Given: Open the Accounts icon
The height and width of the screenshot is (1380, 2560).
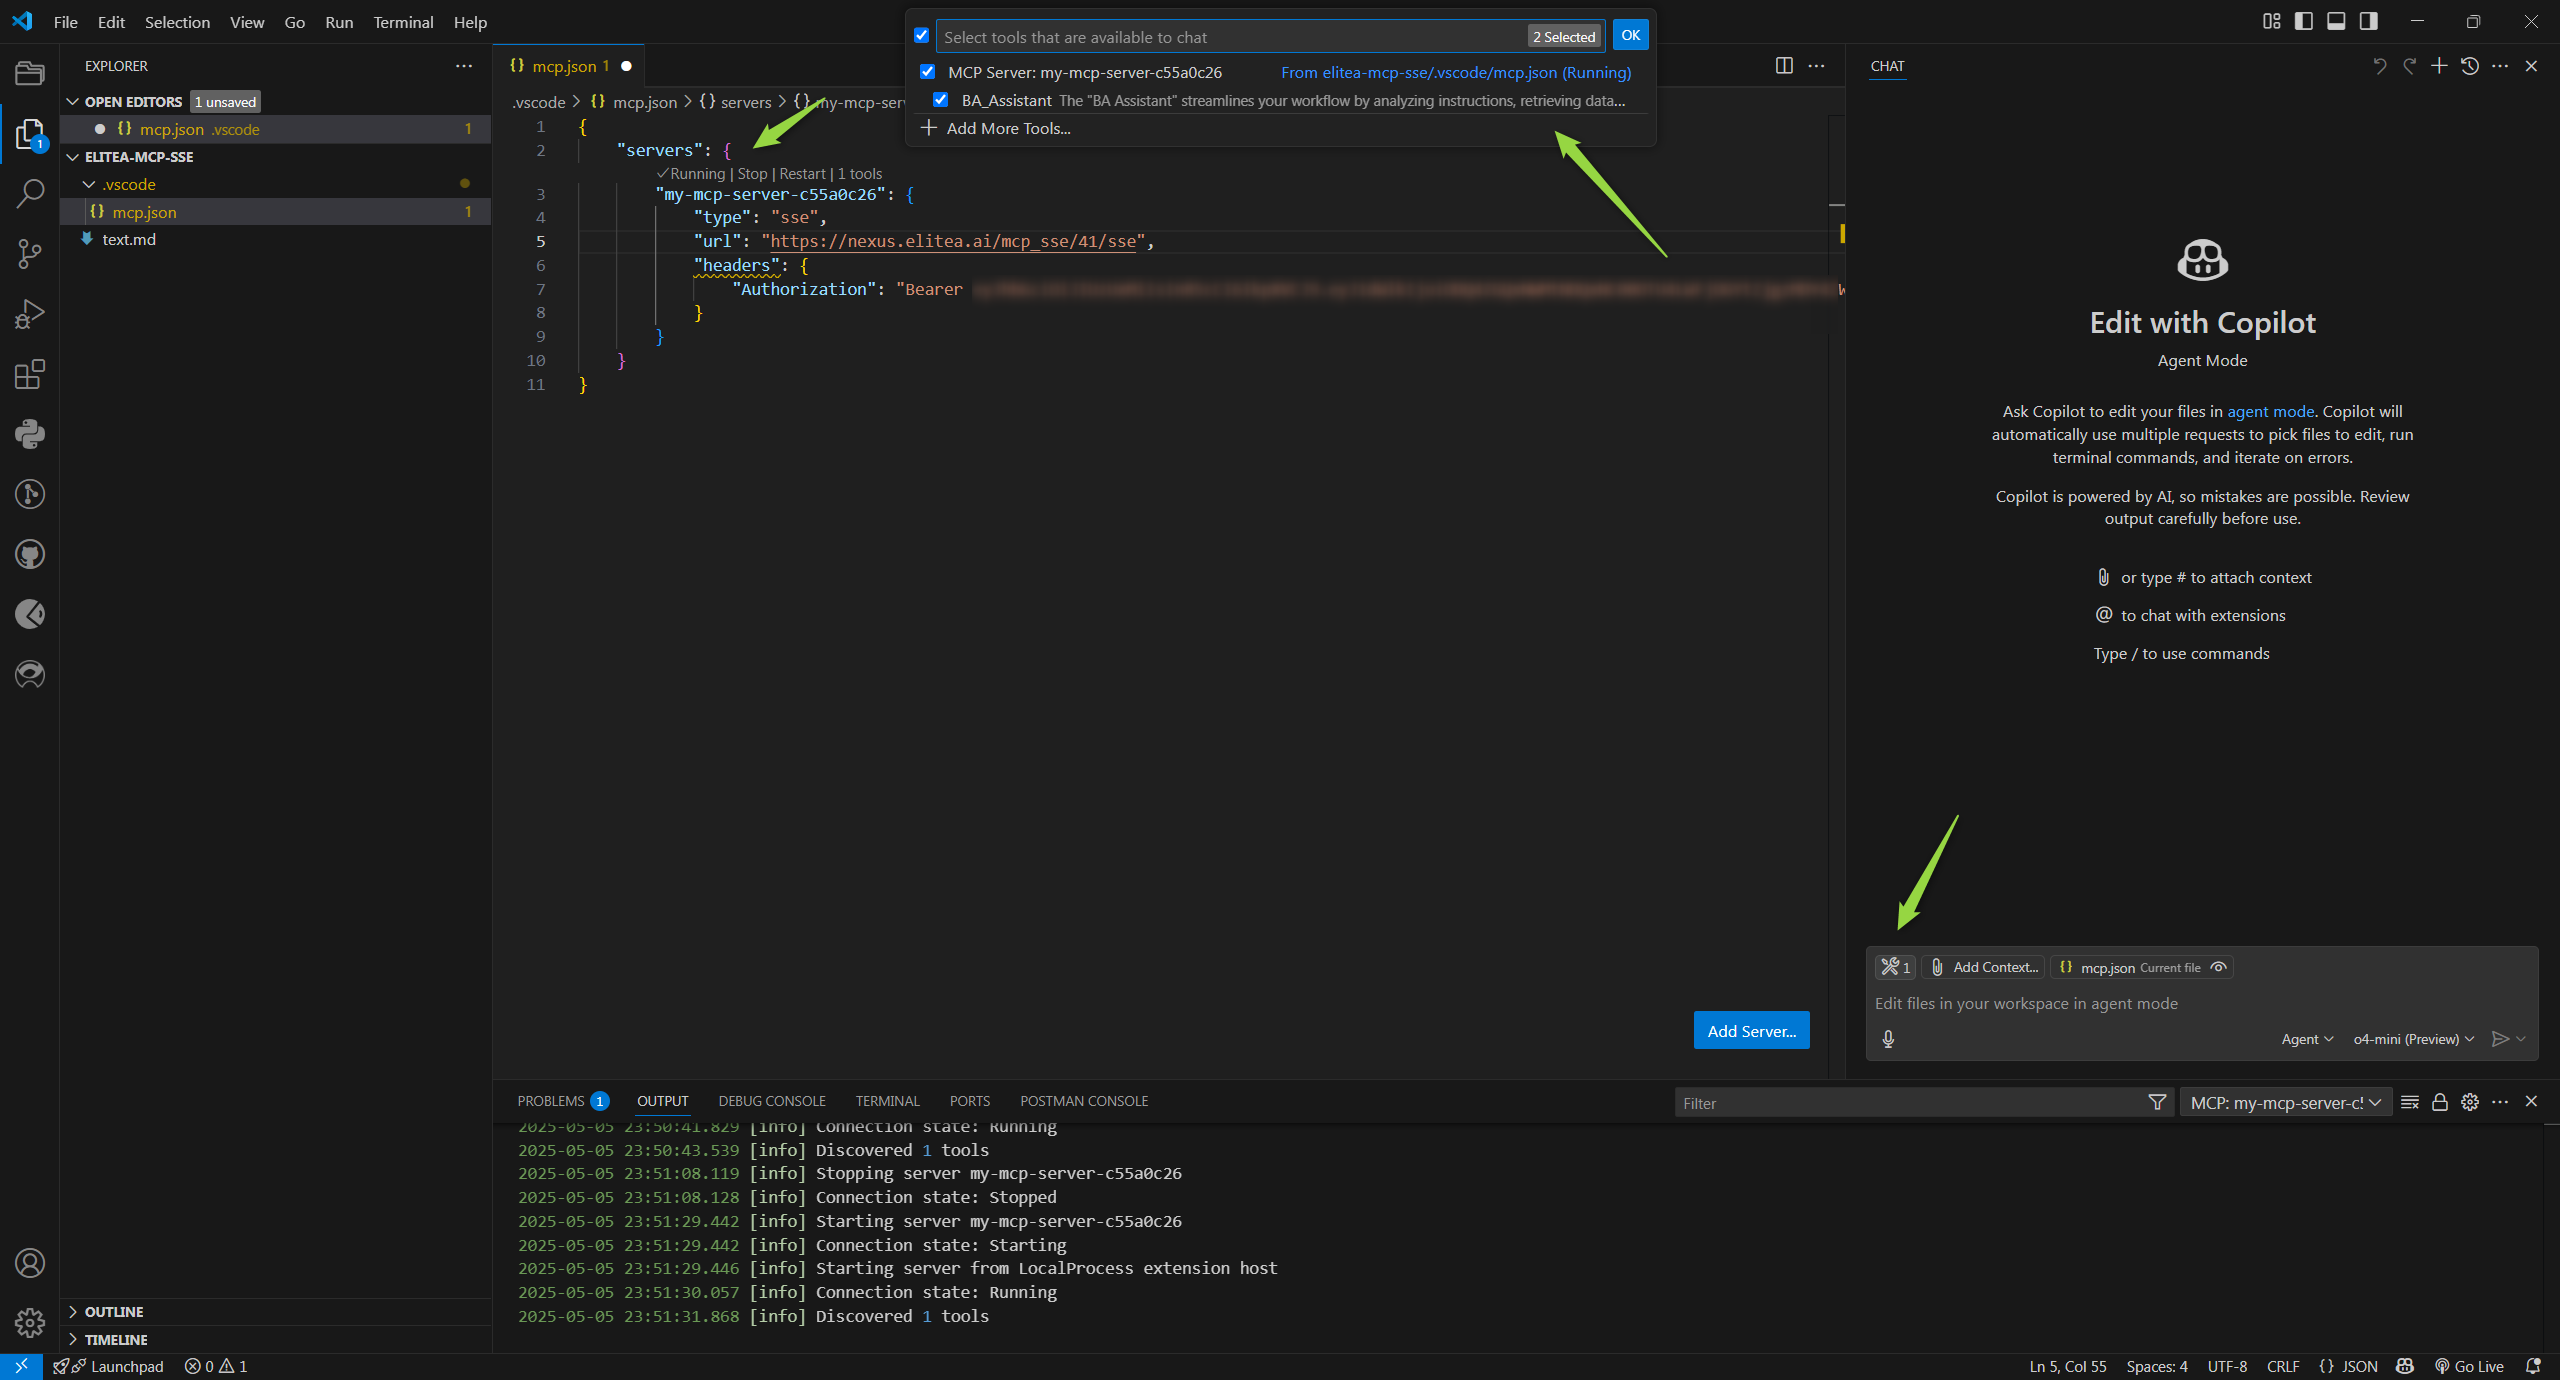Looking at the screenshot, I should (x=30, y=1263).
